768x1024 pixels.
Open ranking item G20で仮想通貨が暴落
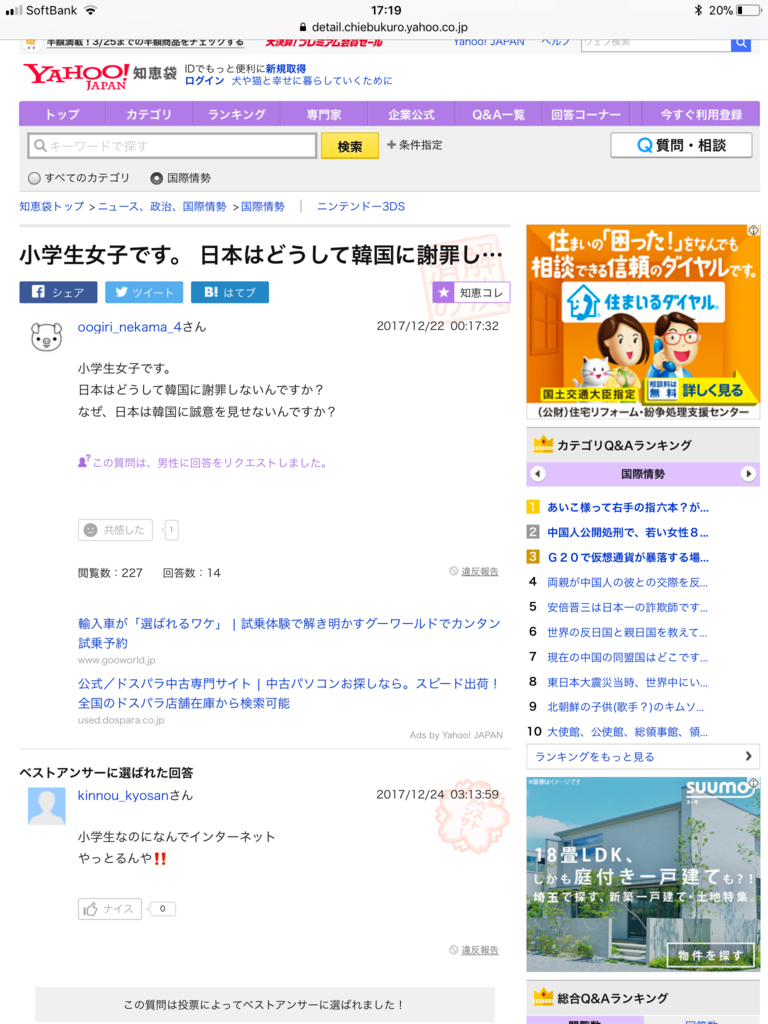point(628,558)
